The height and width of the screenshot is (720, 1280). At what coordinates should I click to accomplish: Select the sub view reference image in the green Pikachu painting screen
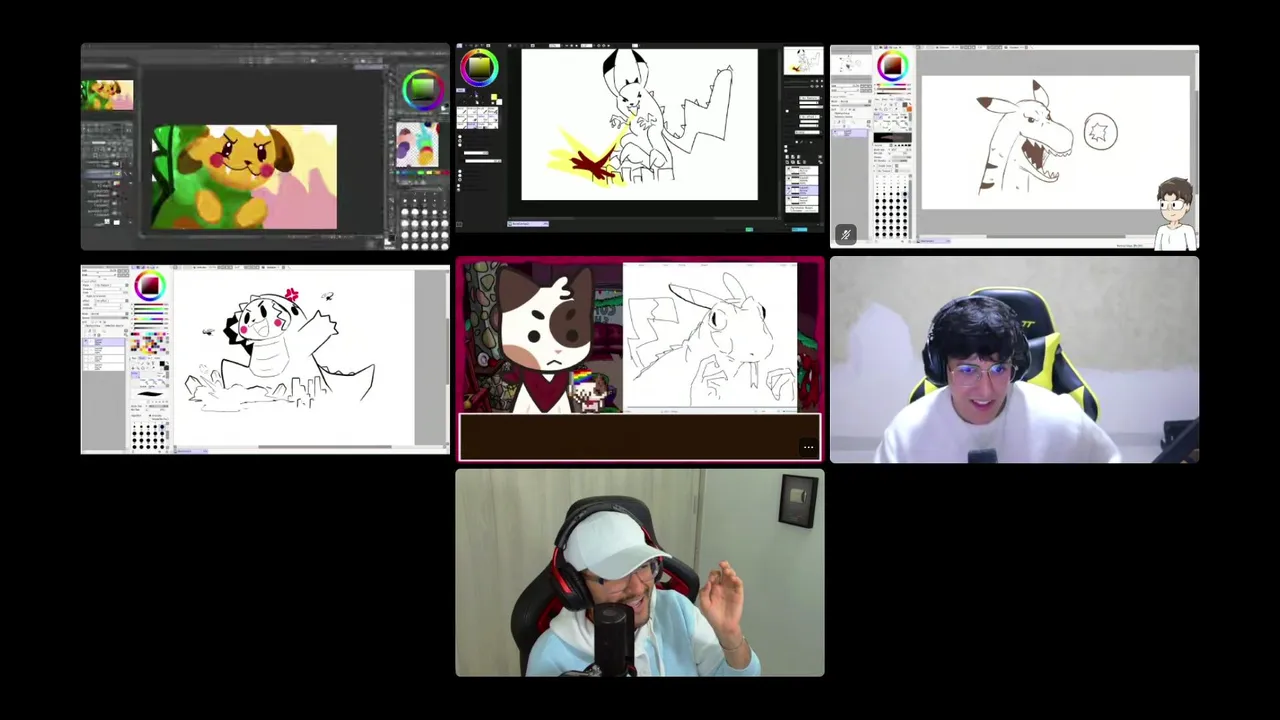(417, 144)
